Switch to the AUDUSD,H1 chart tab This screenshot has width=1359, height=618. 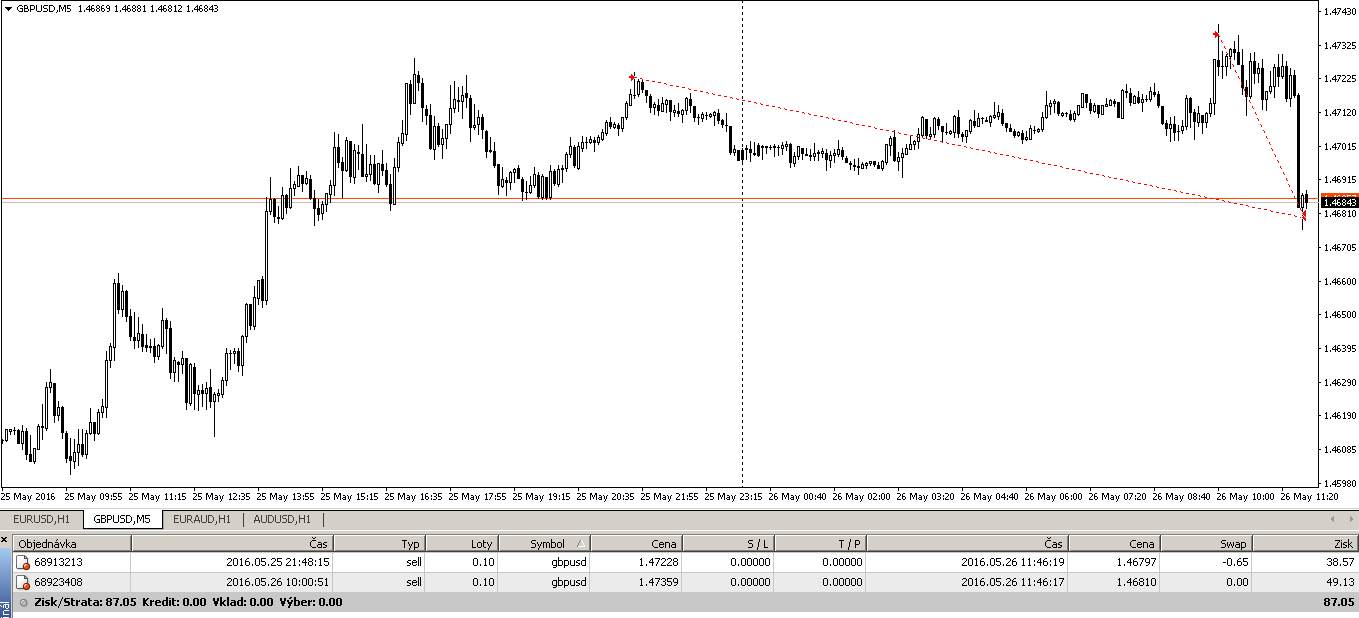coord(282,519)
